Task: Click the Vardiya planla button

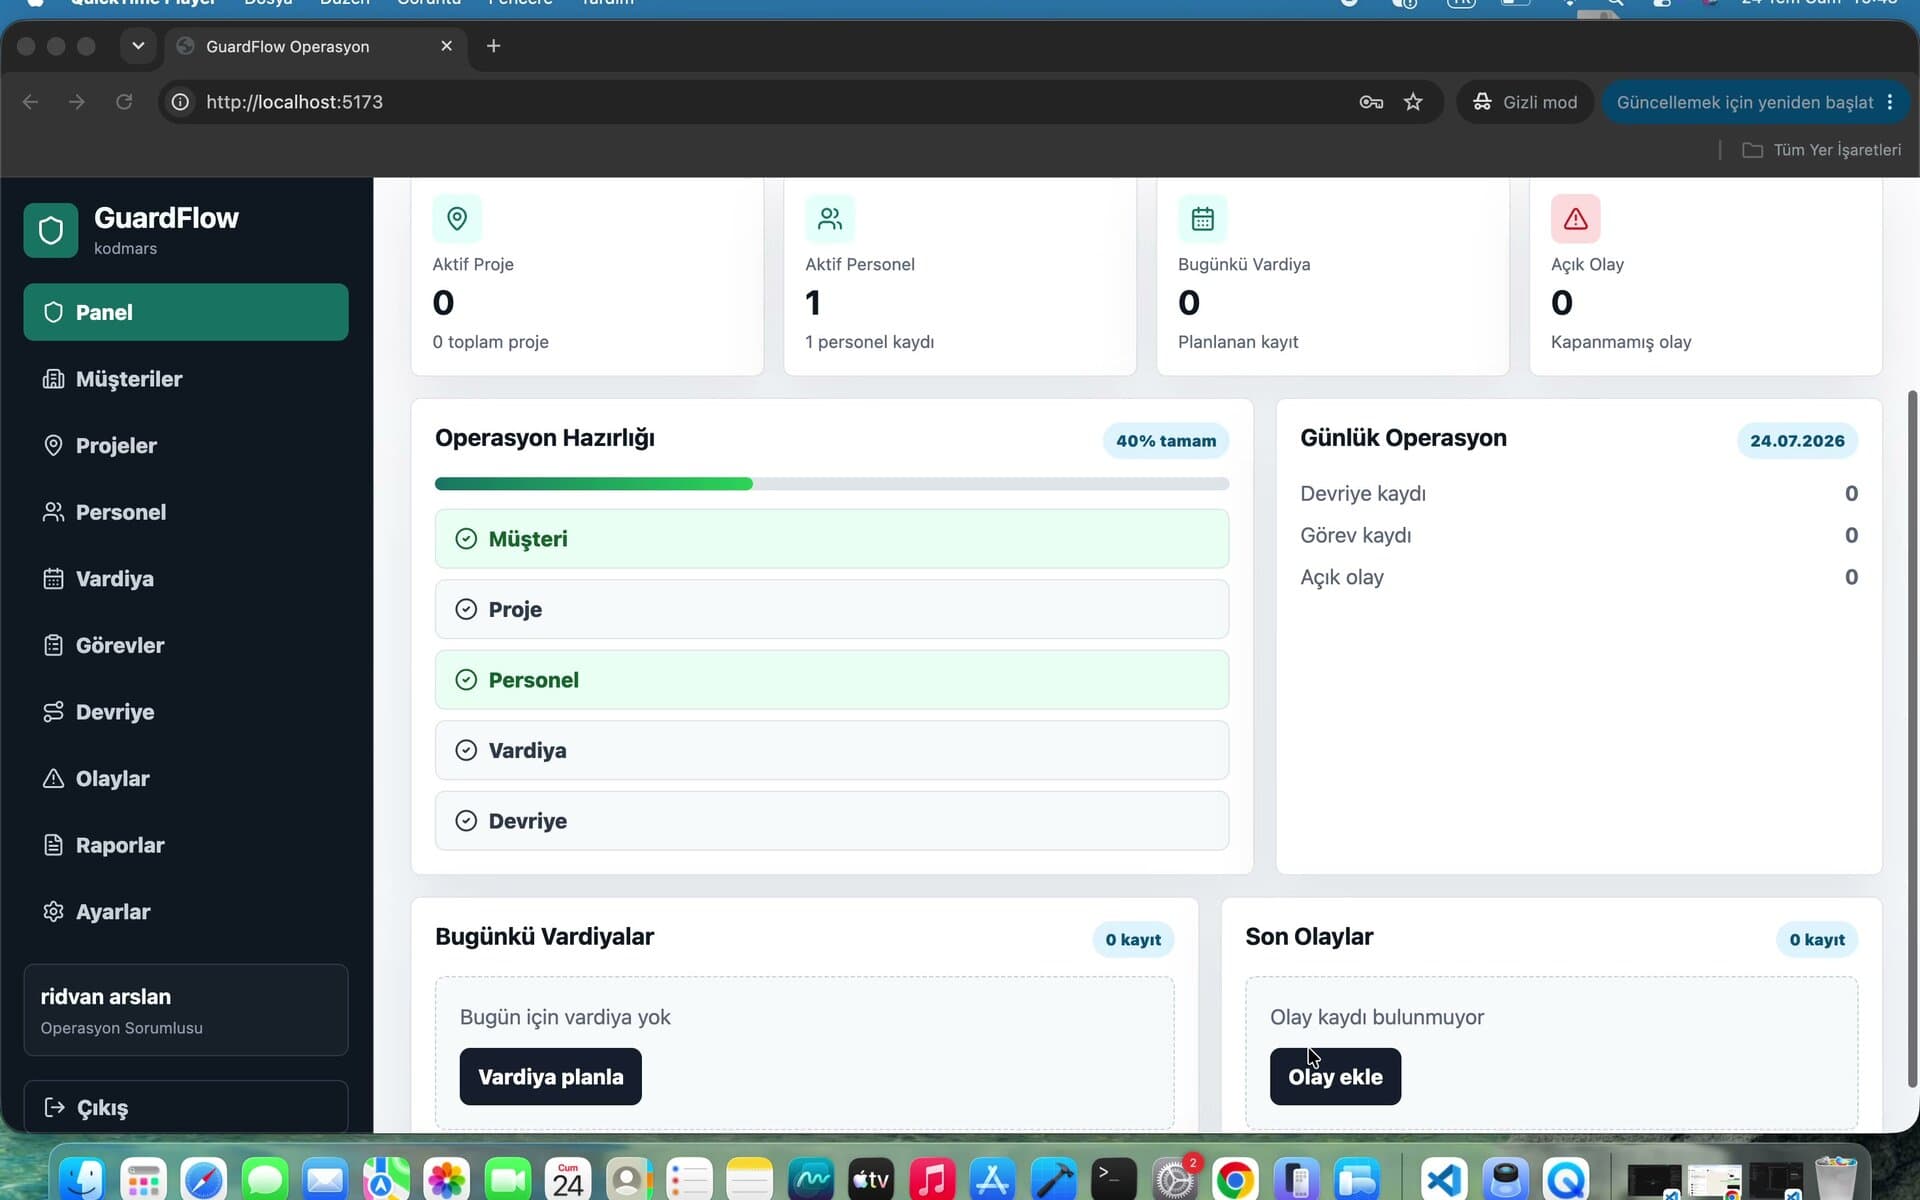Action: point(550,1077)
